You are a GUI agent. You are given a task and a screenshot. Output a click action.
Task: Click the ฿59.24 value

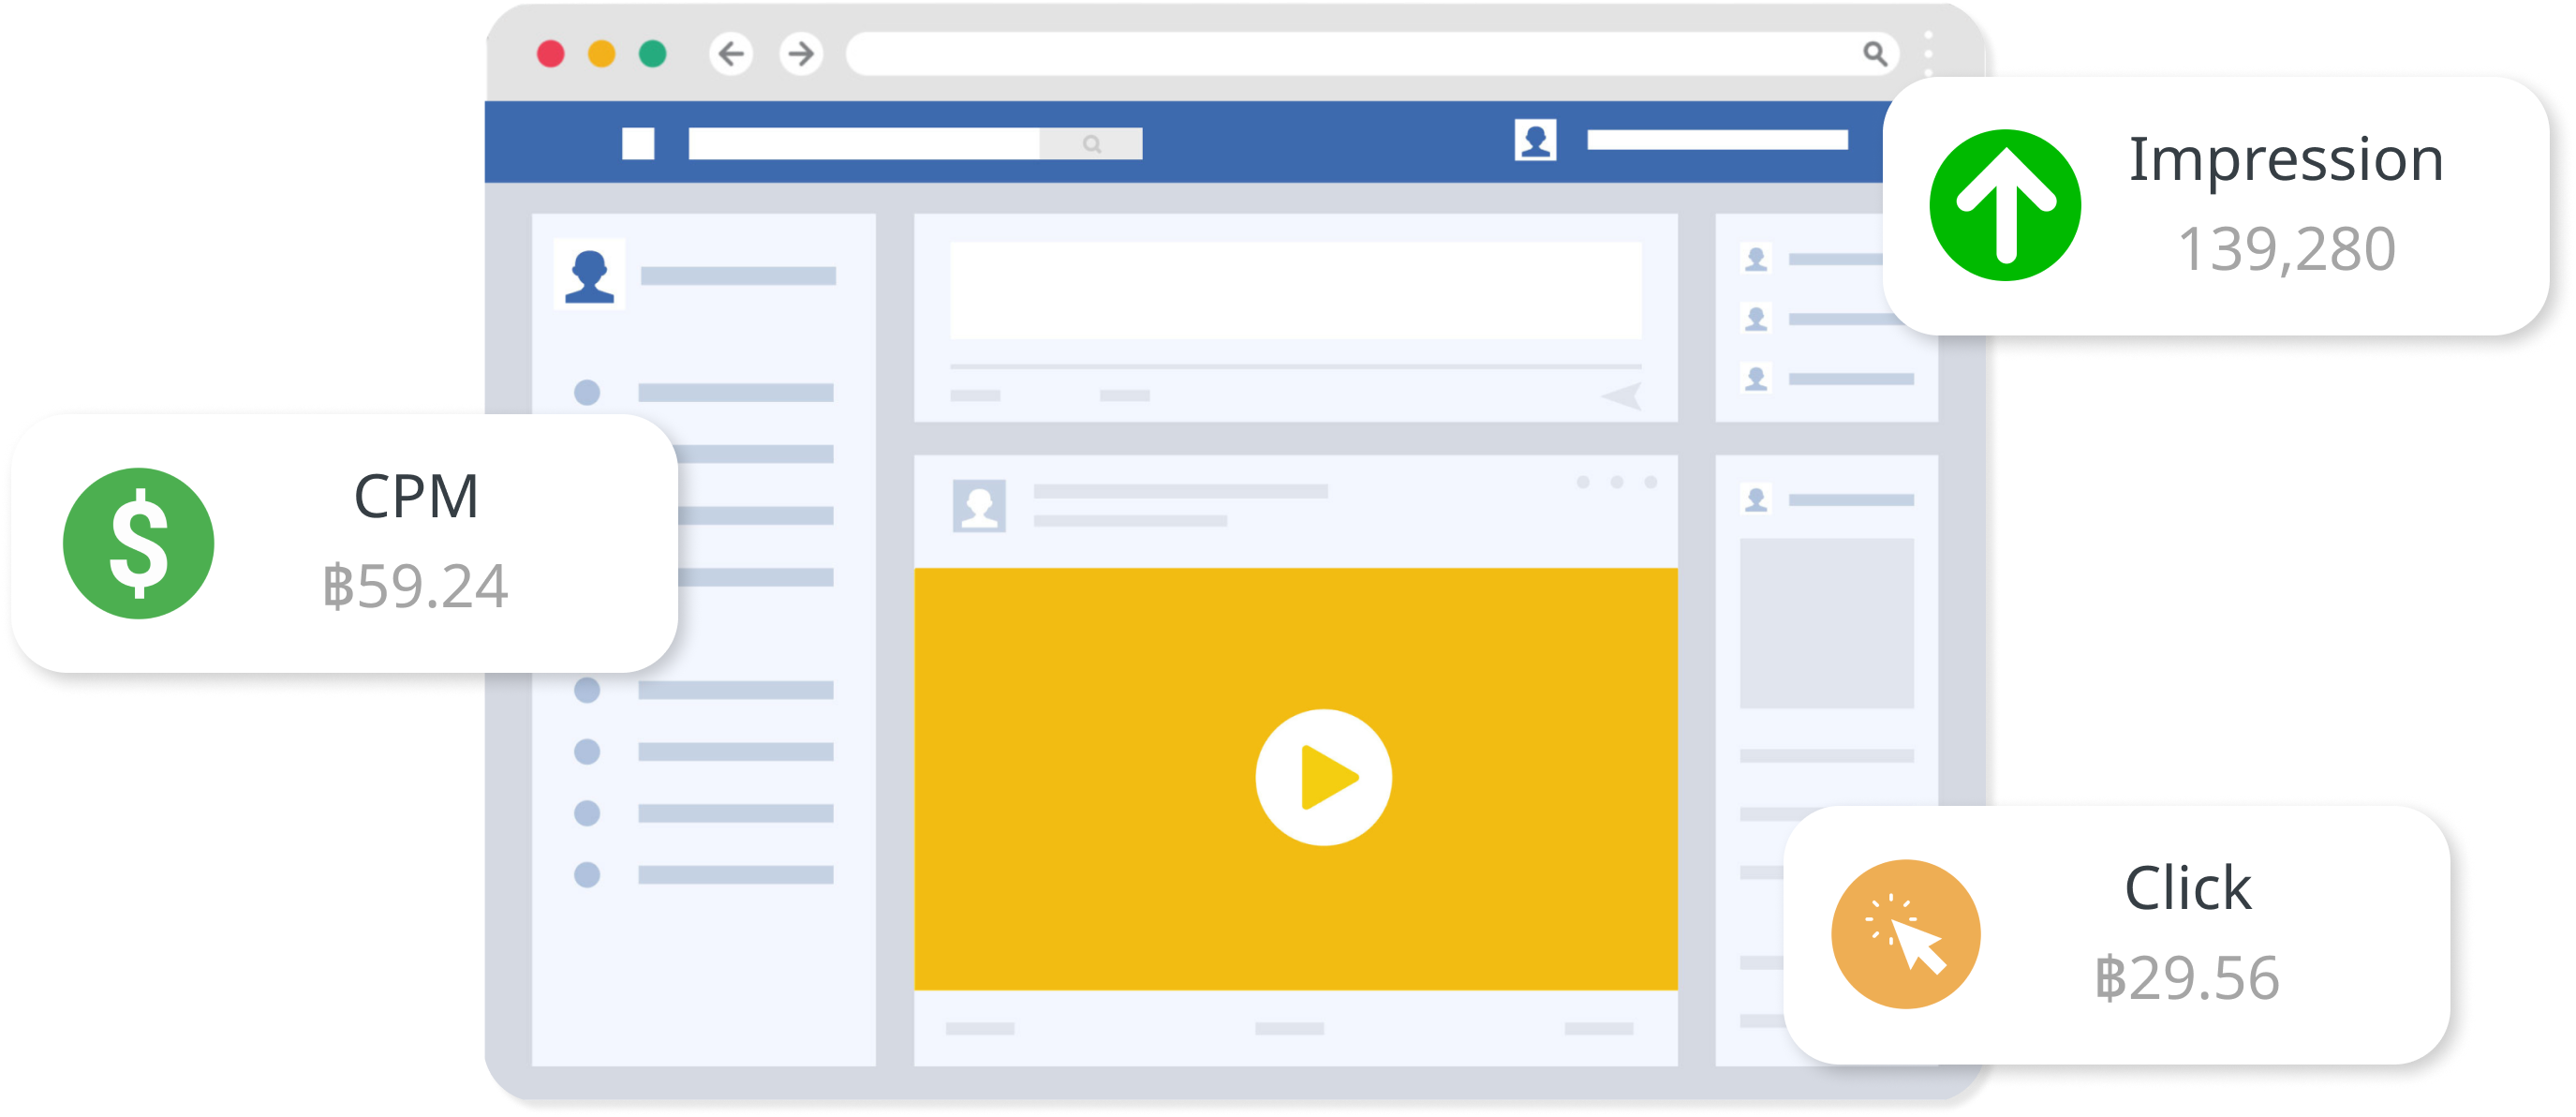pyautogui.click(x=415, y=586)
